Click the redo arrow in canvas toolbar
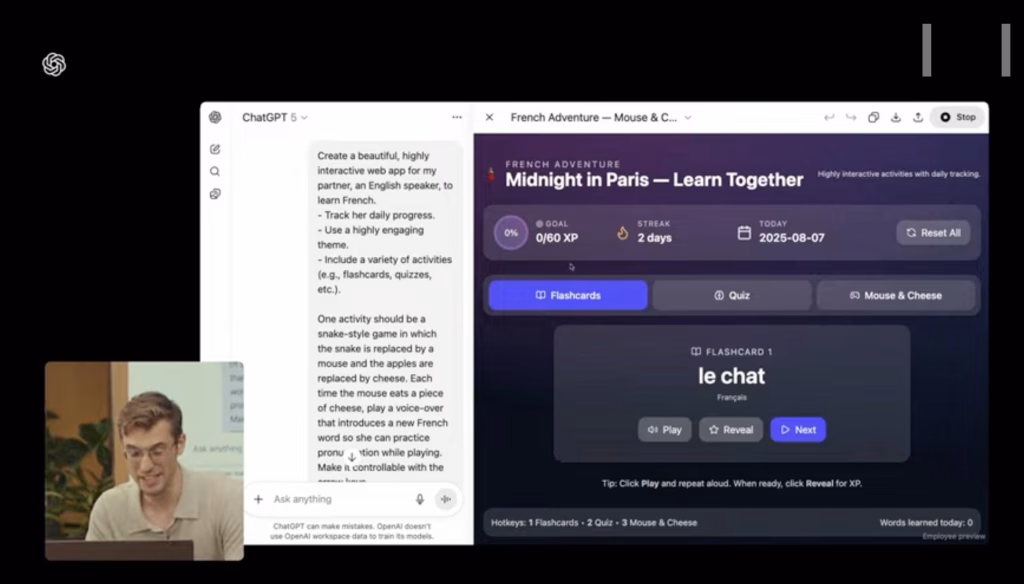The image size is (1024, 584). [851, 118]
